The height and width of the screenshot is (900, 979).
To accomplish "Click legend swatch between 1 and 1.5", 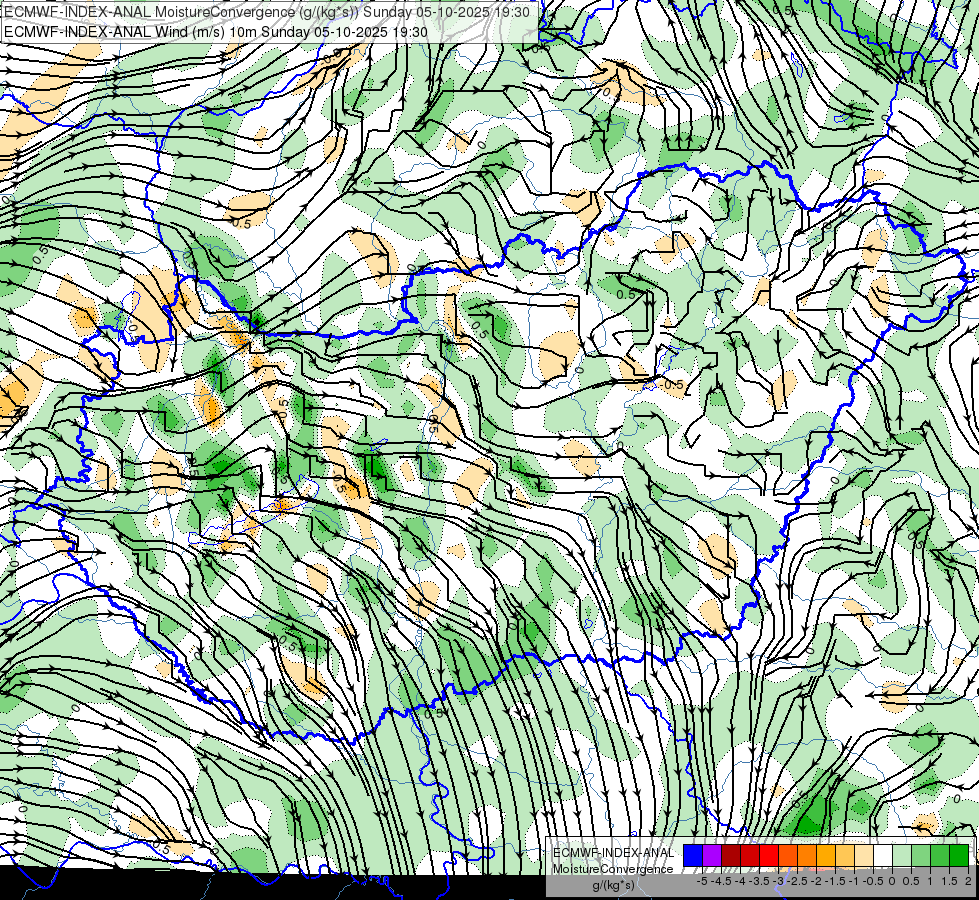I will tap(940, 856).
